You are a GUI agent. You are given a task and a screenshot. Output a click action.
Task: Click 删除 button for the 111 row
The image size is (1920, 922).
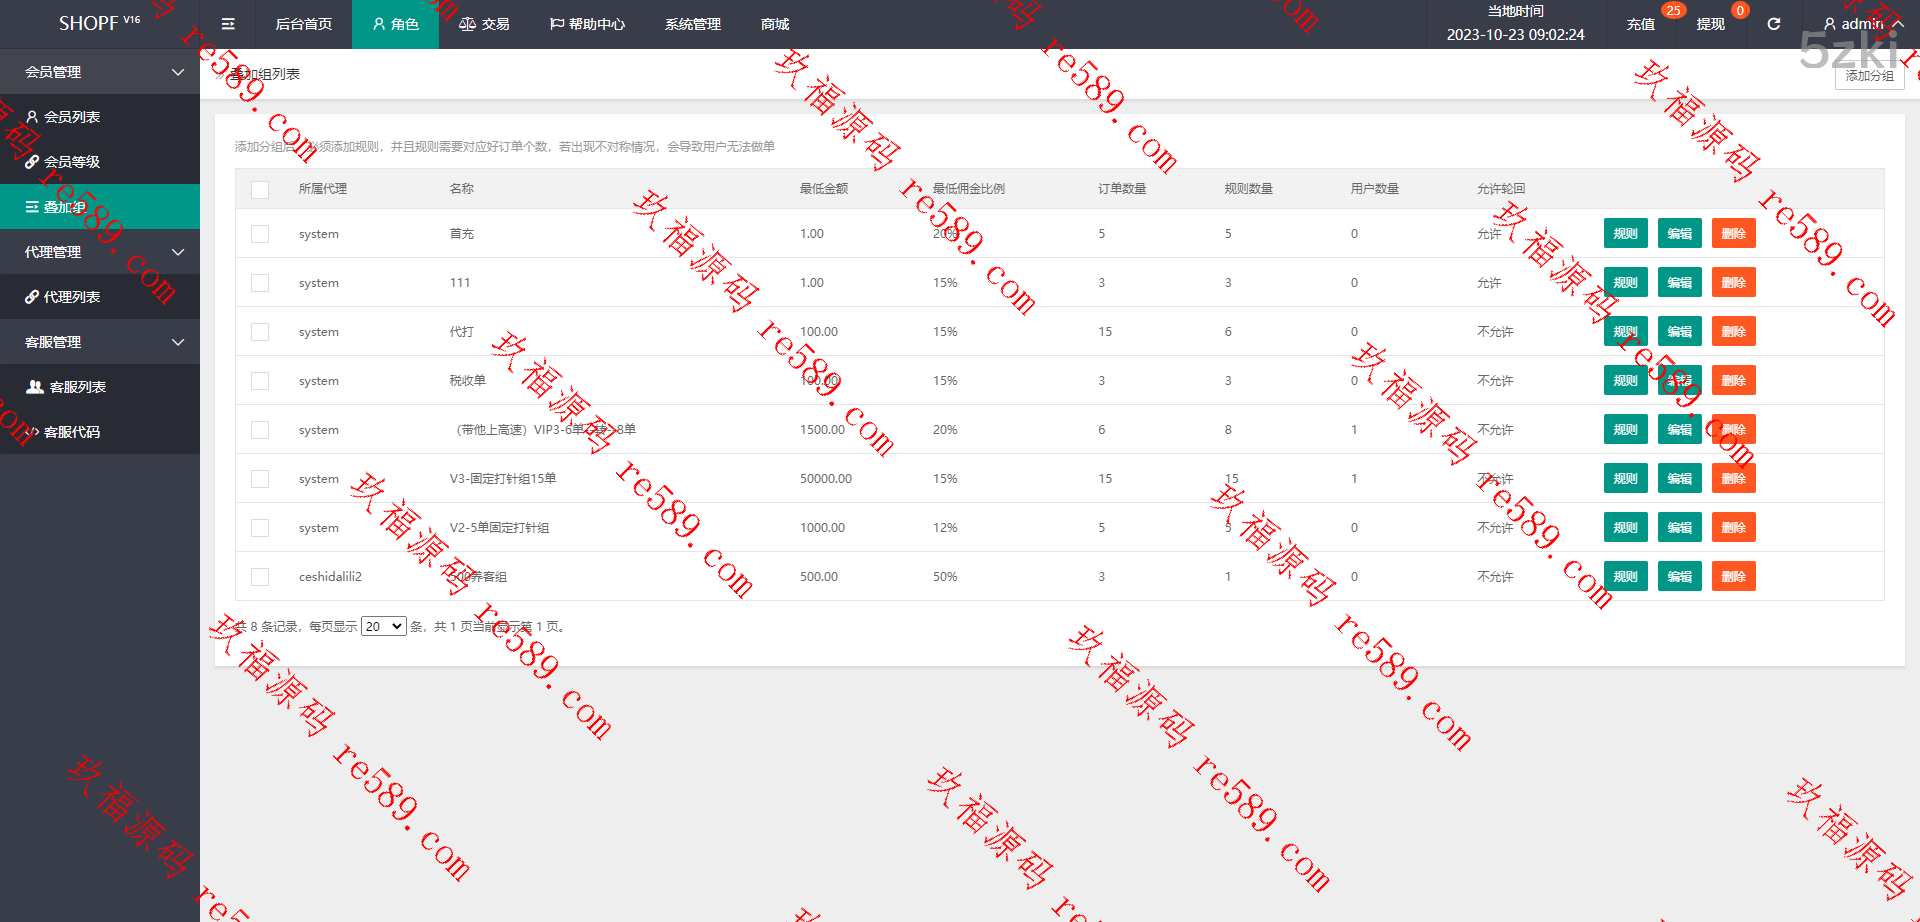1733,283
